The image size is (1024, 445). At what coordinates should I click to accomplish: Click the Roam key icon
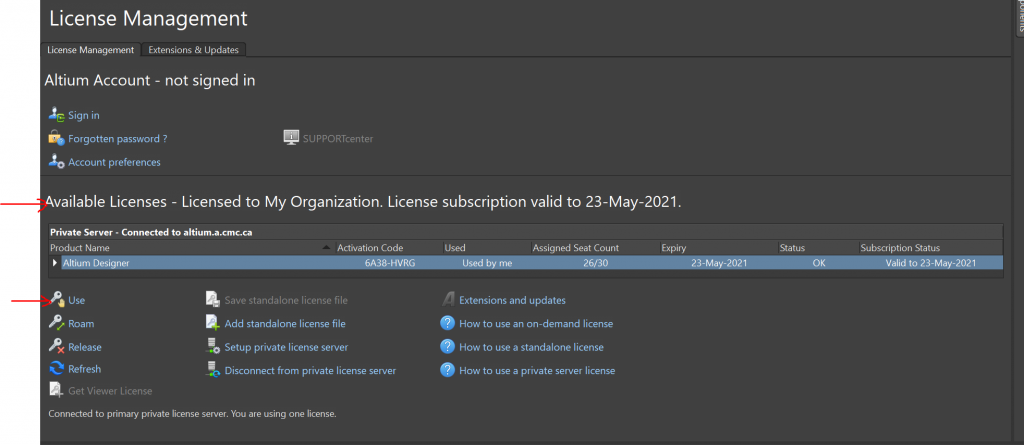[x=57, y=323]
